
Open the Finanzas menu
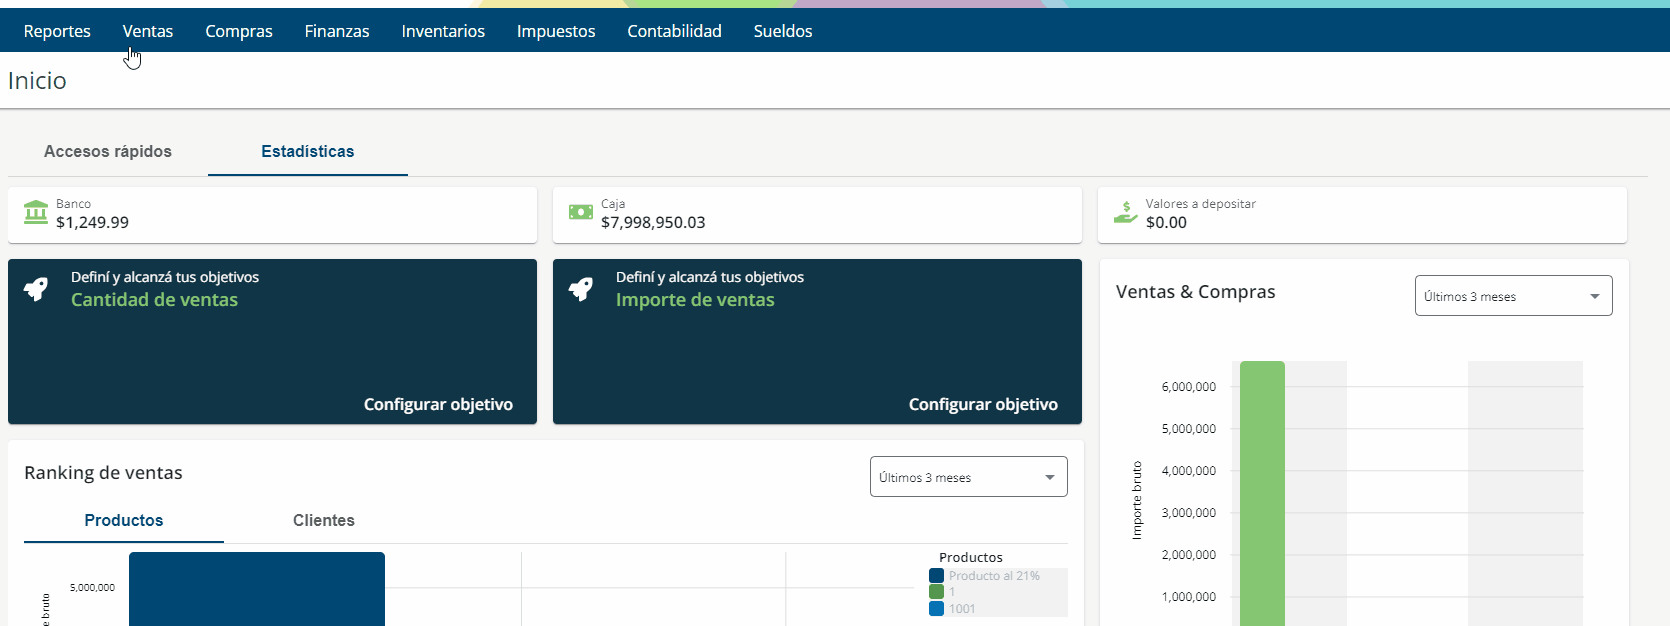point(337,31)
